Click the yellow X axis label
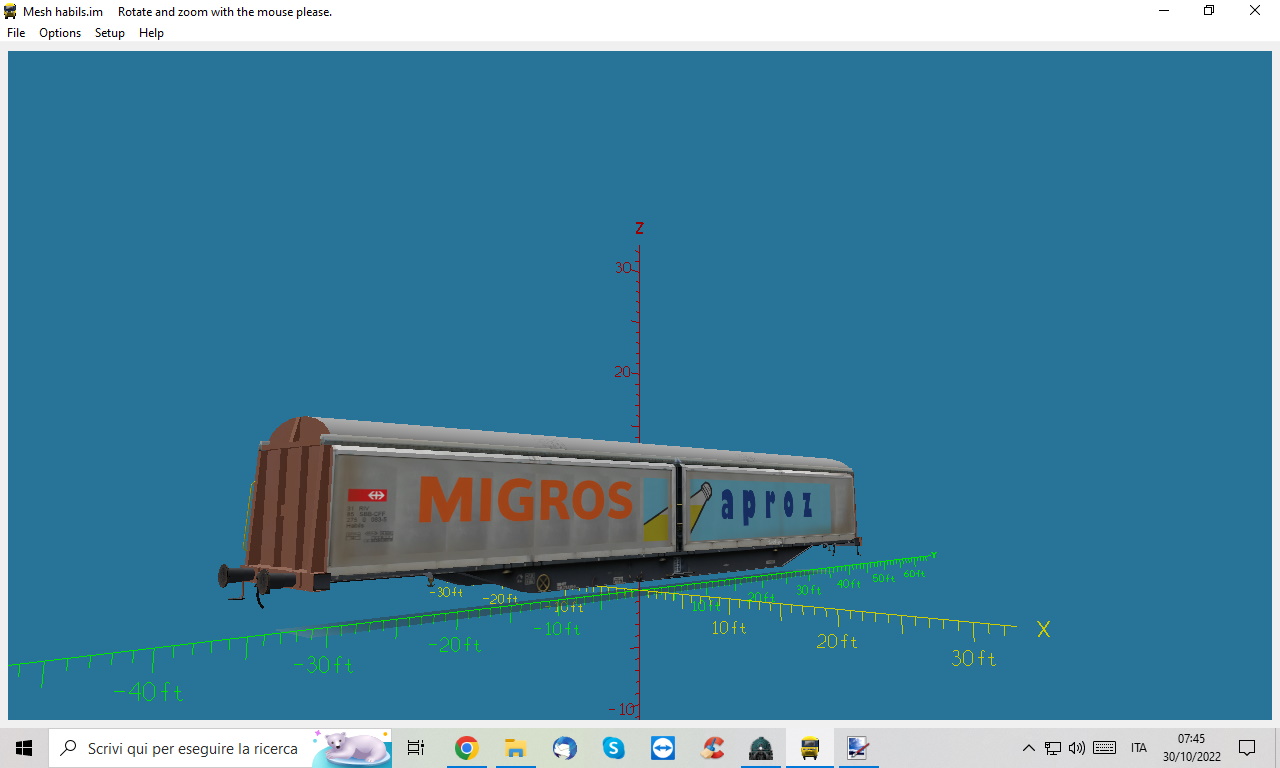 point(1044,629)
